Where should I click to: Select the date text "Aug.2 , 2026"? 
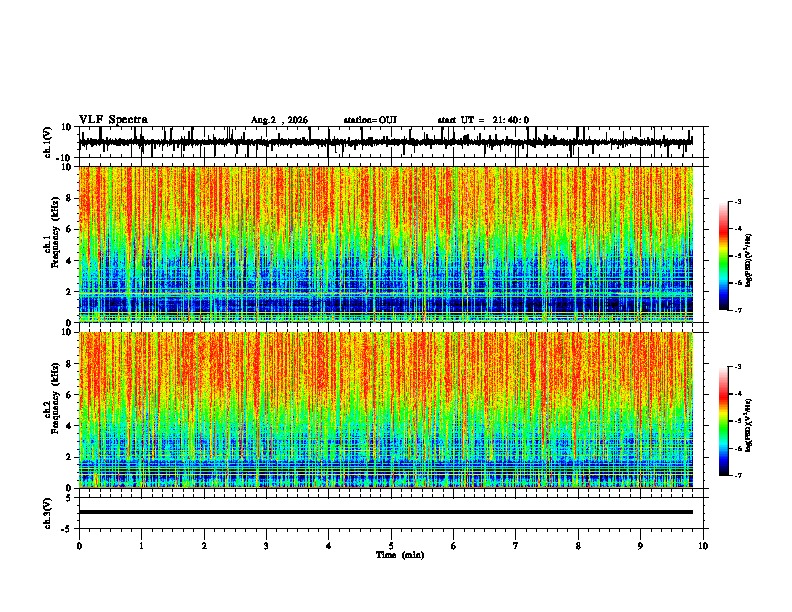279,120
